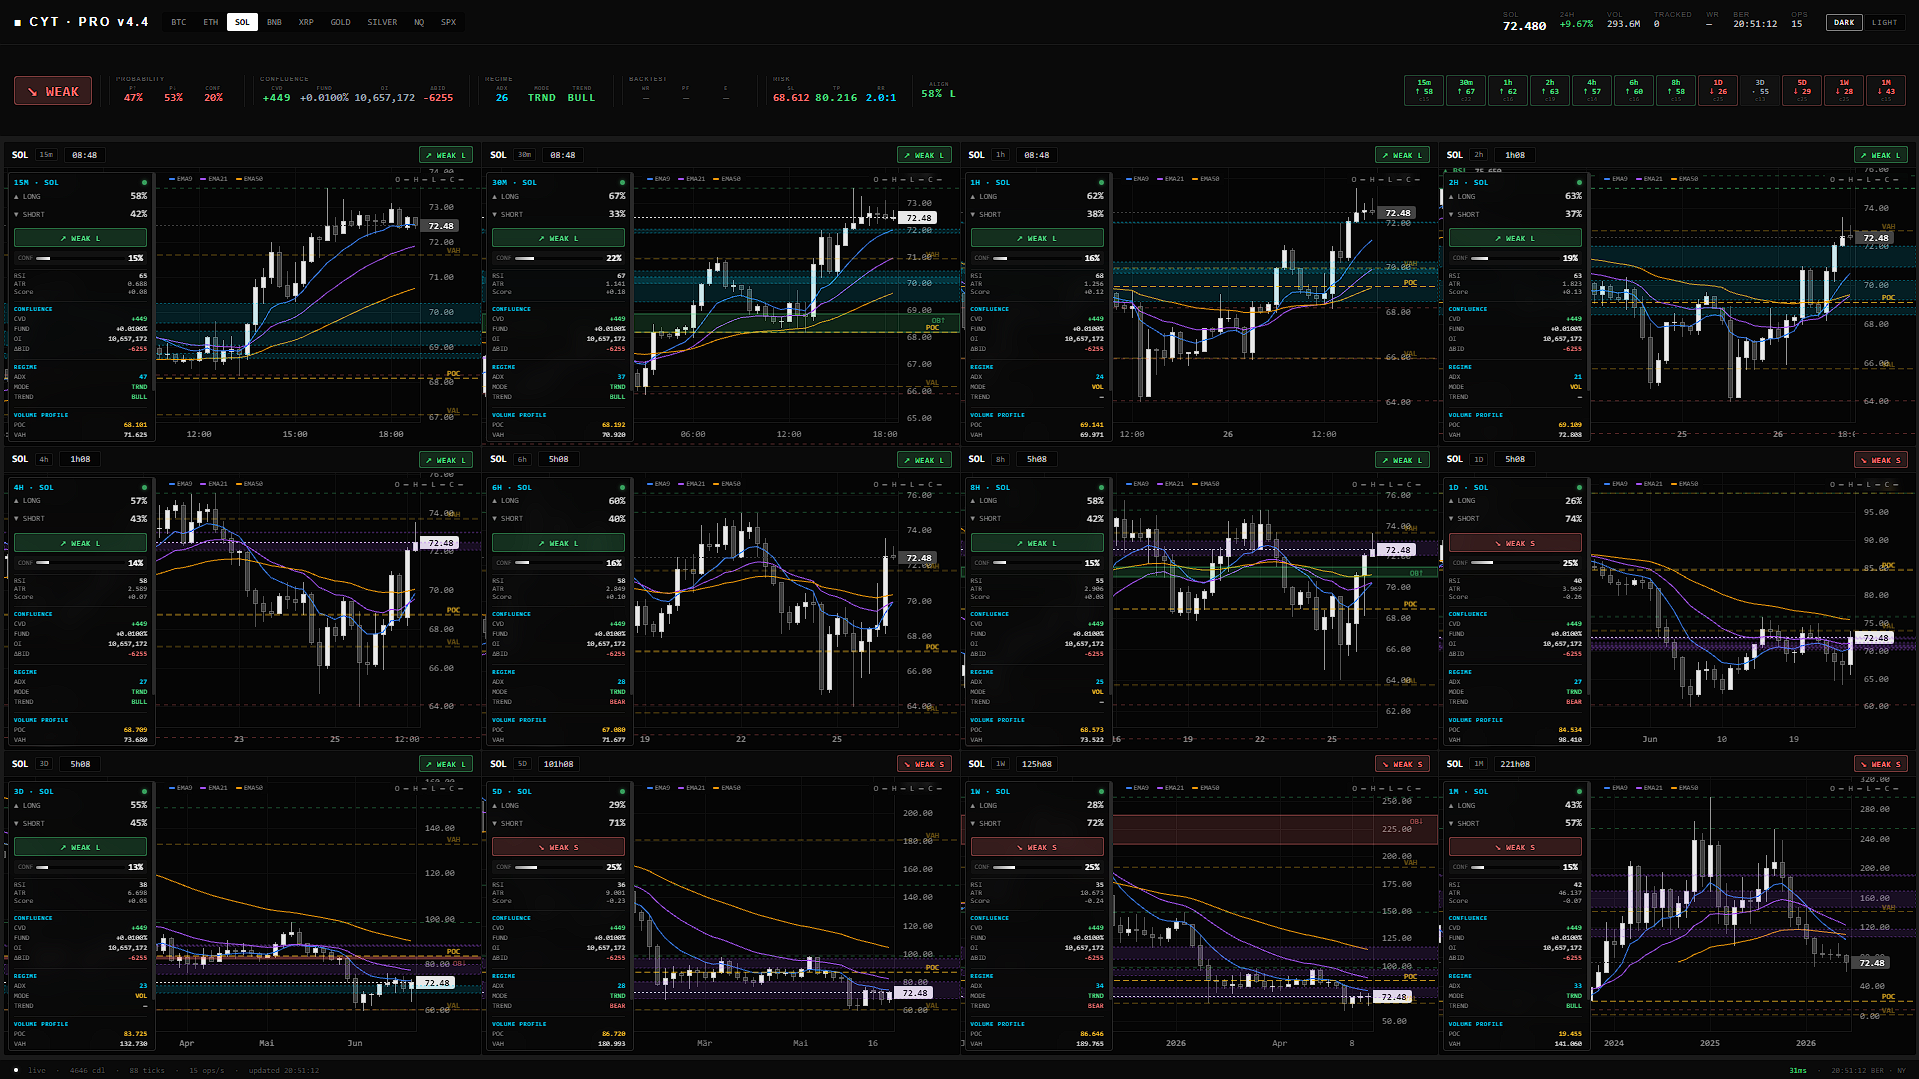
Task: Click CONF progress bar in 15M SOL panel
Action: 80,258
